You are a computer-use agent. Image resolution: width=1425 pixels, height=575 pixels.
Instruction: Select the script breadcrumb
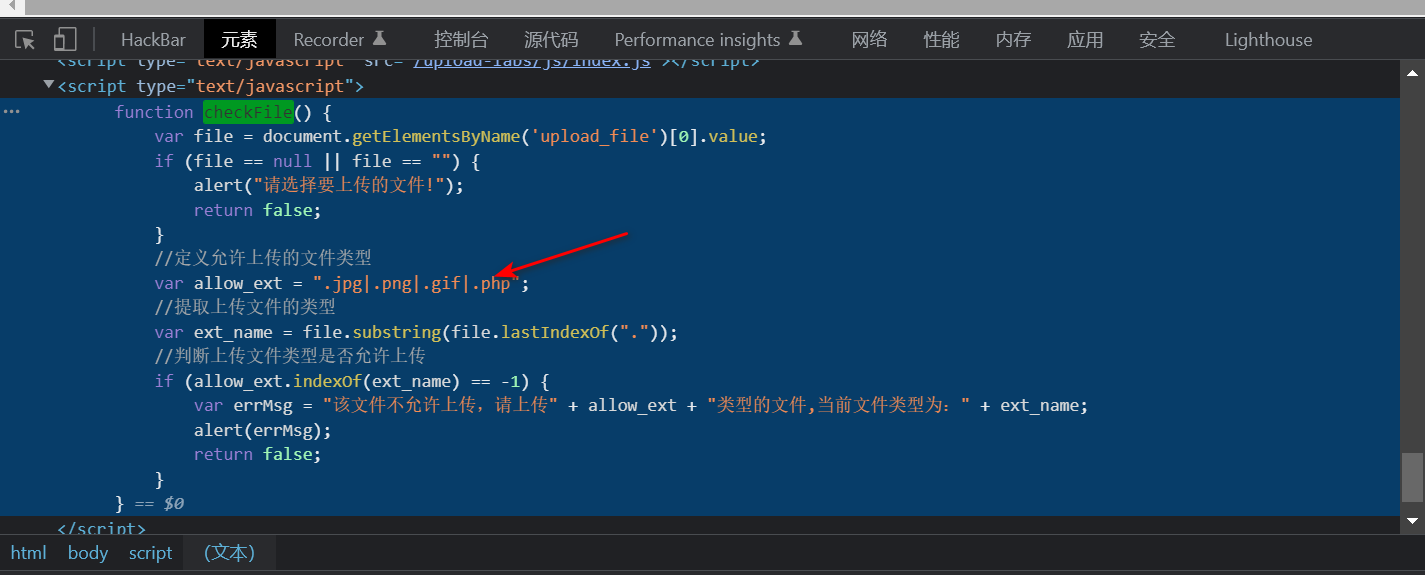150,553
